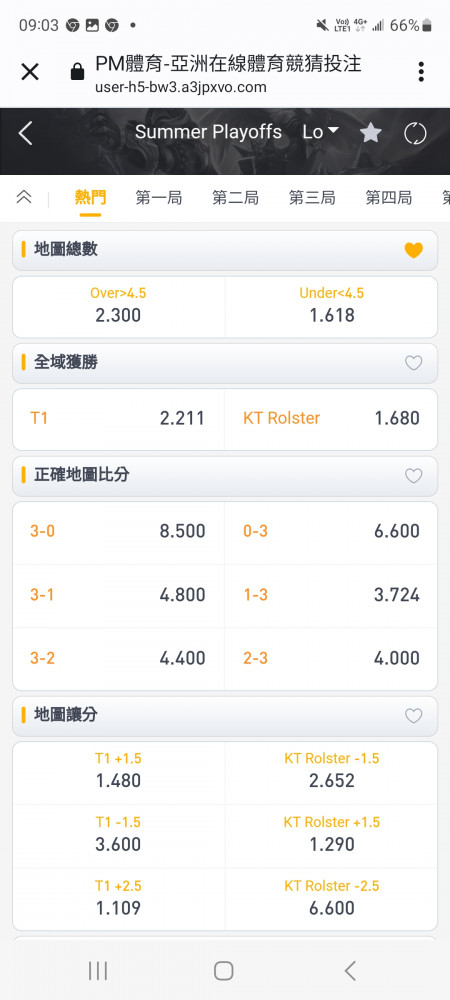The height and width of the screenshot is (1000, 450).
Task: Favorite the 地圖讓分 market heart
Action: [x=414, y=716]
